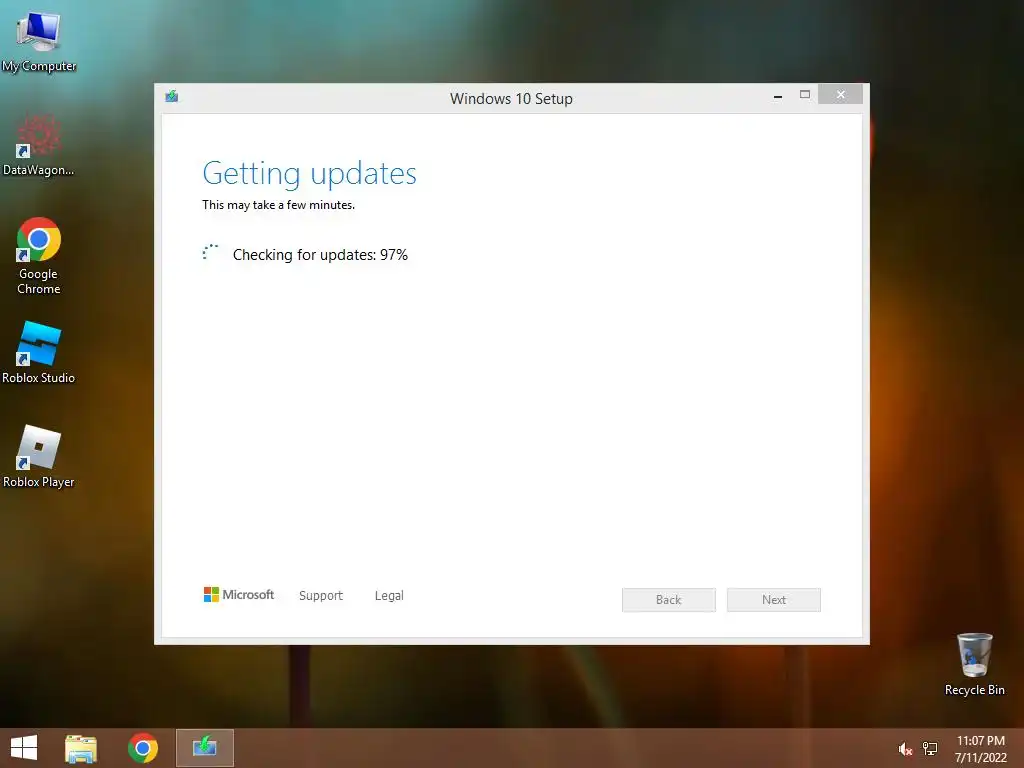This screenshot has width=1024, height=768.
Task: Minimize the Windows 10 Setup window
Action: tap(778, 95)
